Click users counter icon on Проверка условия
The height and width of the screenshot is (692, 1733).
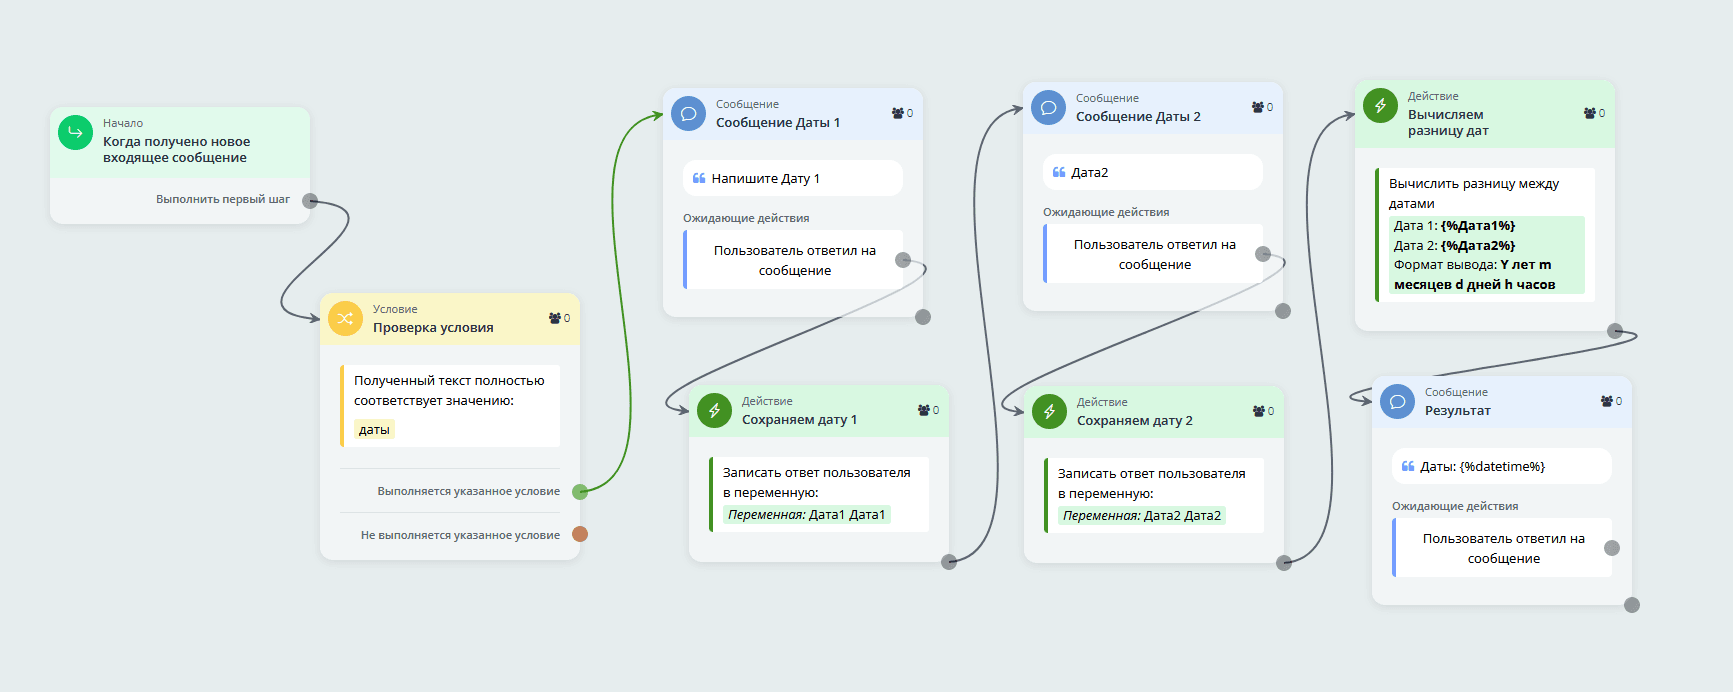[x=555, y=318]
